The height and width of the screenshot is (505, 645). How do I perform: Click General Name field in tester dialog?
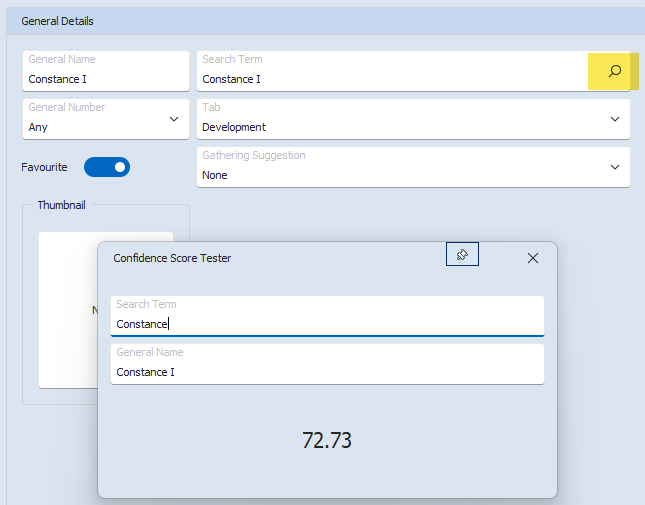pyautogui.click(x=327, y=371)
